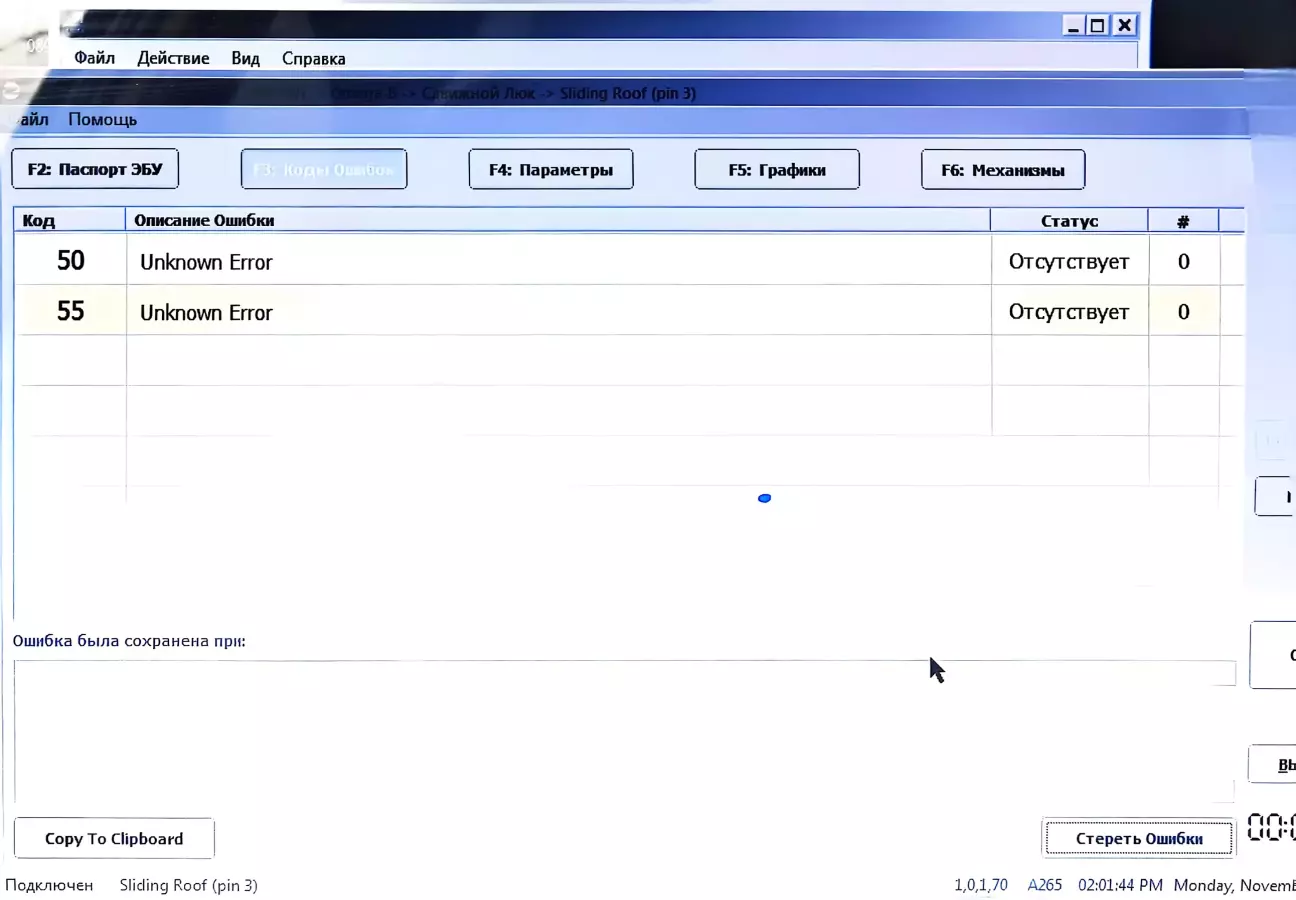Image resolution: width=1296 pixels, height=900 pixels.
Task: Go to F6: Механизмы
Action: tap(1002, 170)
